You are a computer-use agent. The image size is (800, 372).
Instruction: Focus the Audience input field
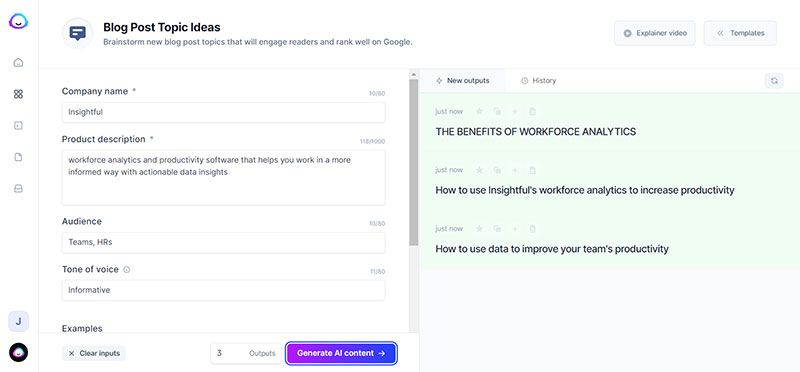click(x=223, y=242)
